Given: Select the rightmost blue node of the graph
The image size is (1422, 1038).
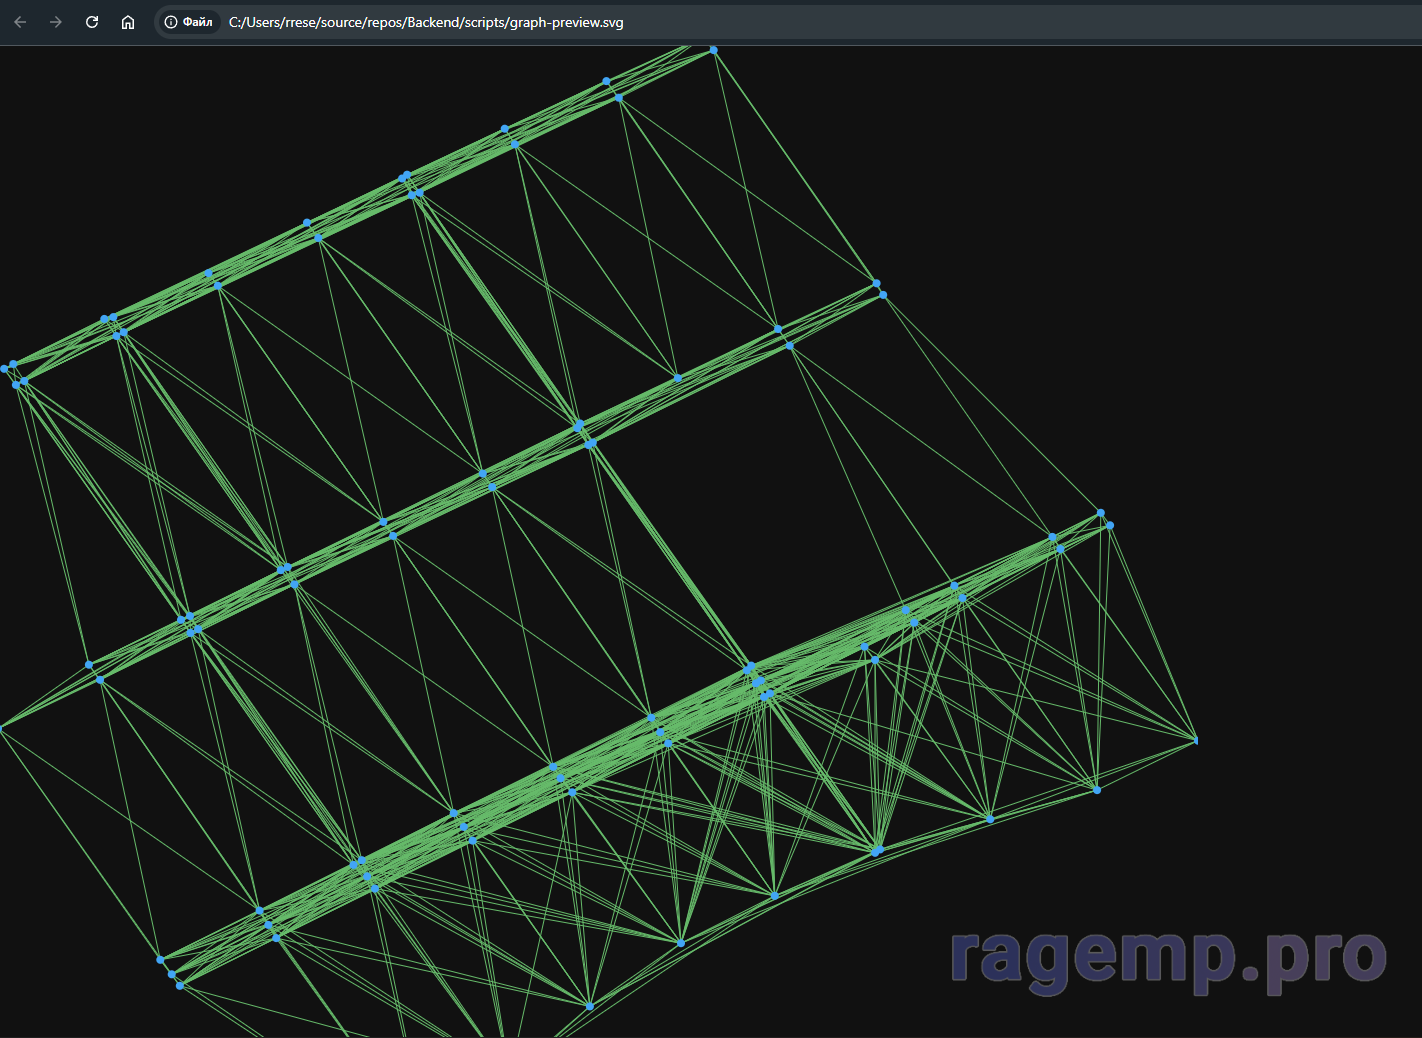Looking at the screenshot, I should (x=1197, y=741).
